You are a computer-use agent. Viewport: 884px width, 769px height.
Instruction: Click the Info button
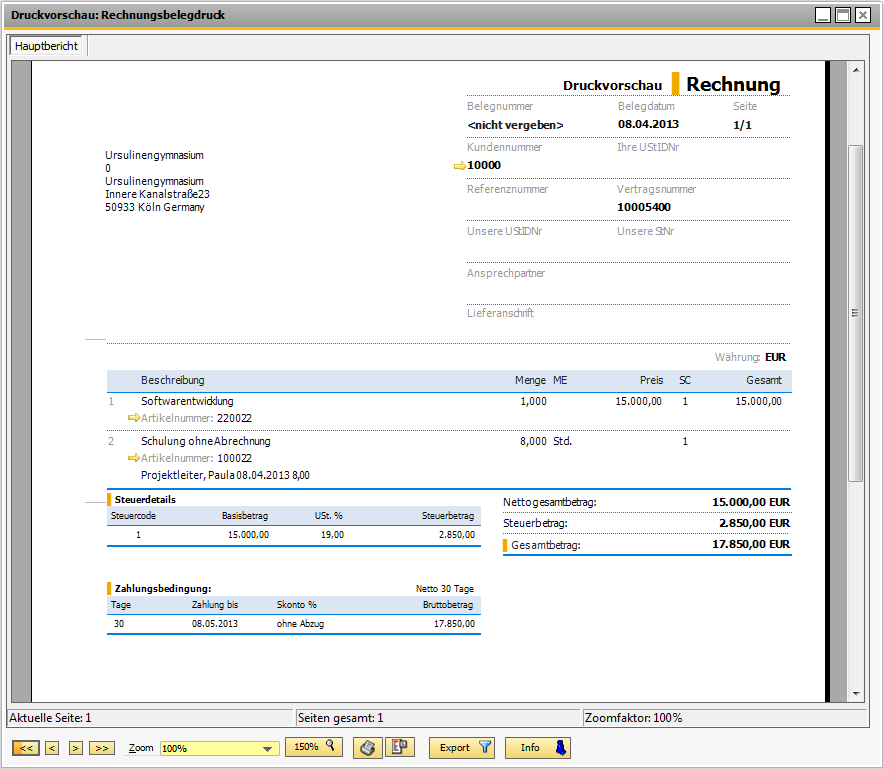[x=537, y=747]
